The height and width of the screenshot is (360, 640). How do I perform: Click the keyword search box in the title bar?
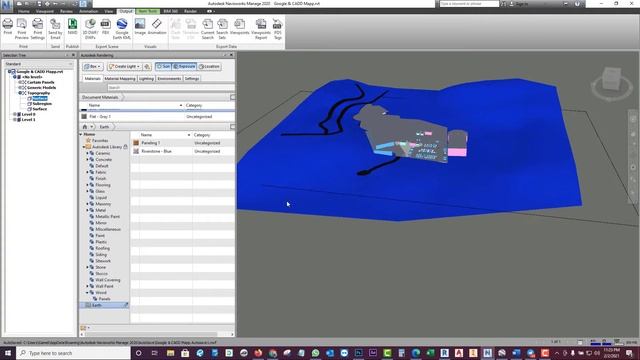pos(469,4)
